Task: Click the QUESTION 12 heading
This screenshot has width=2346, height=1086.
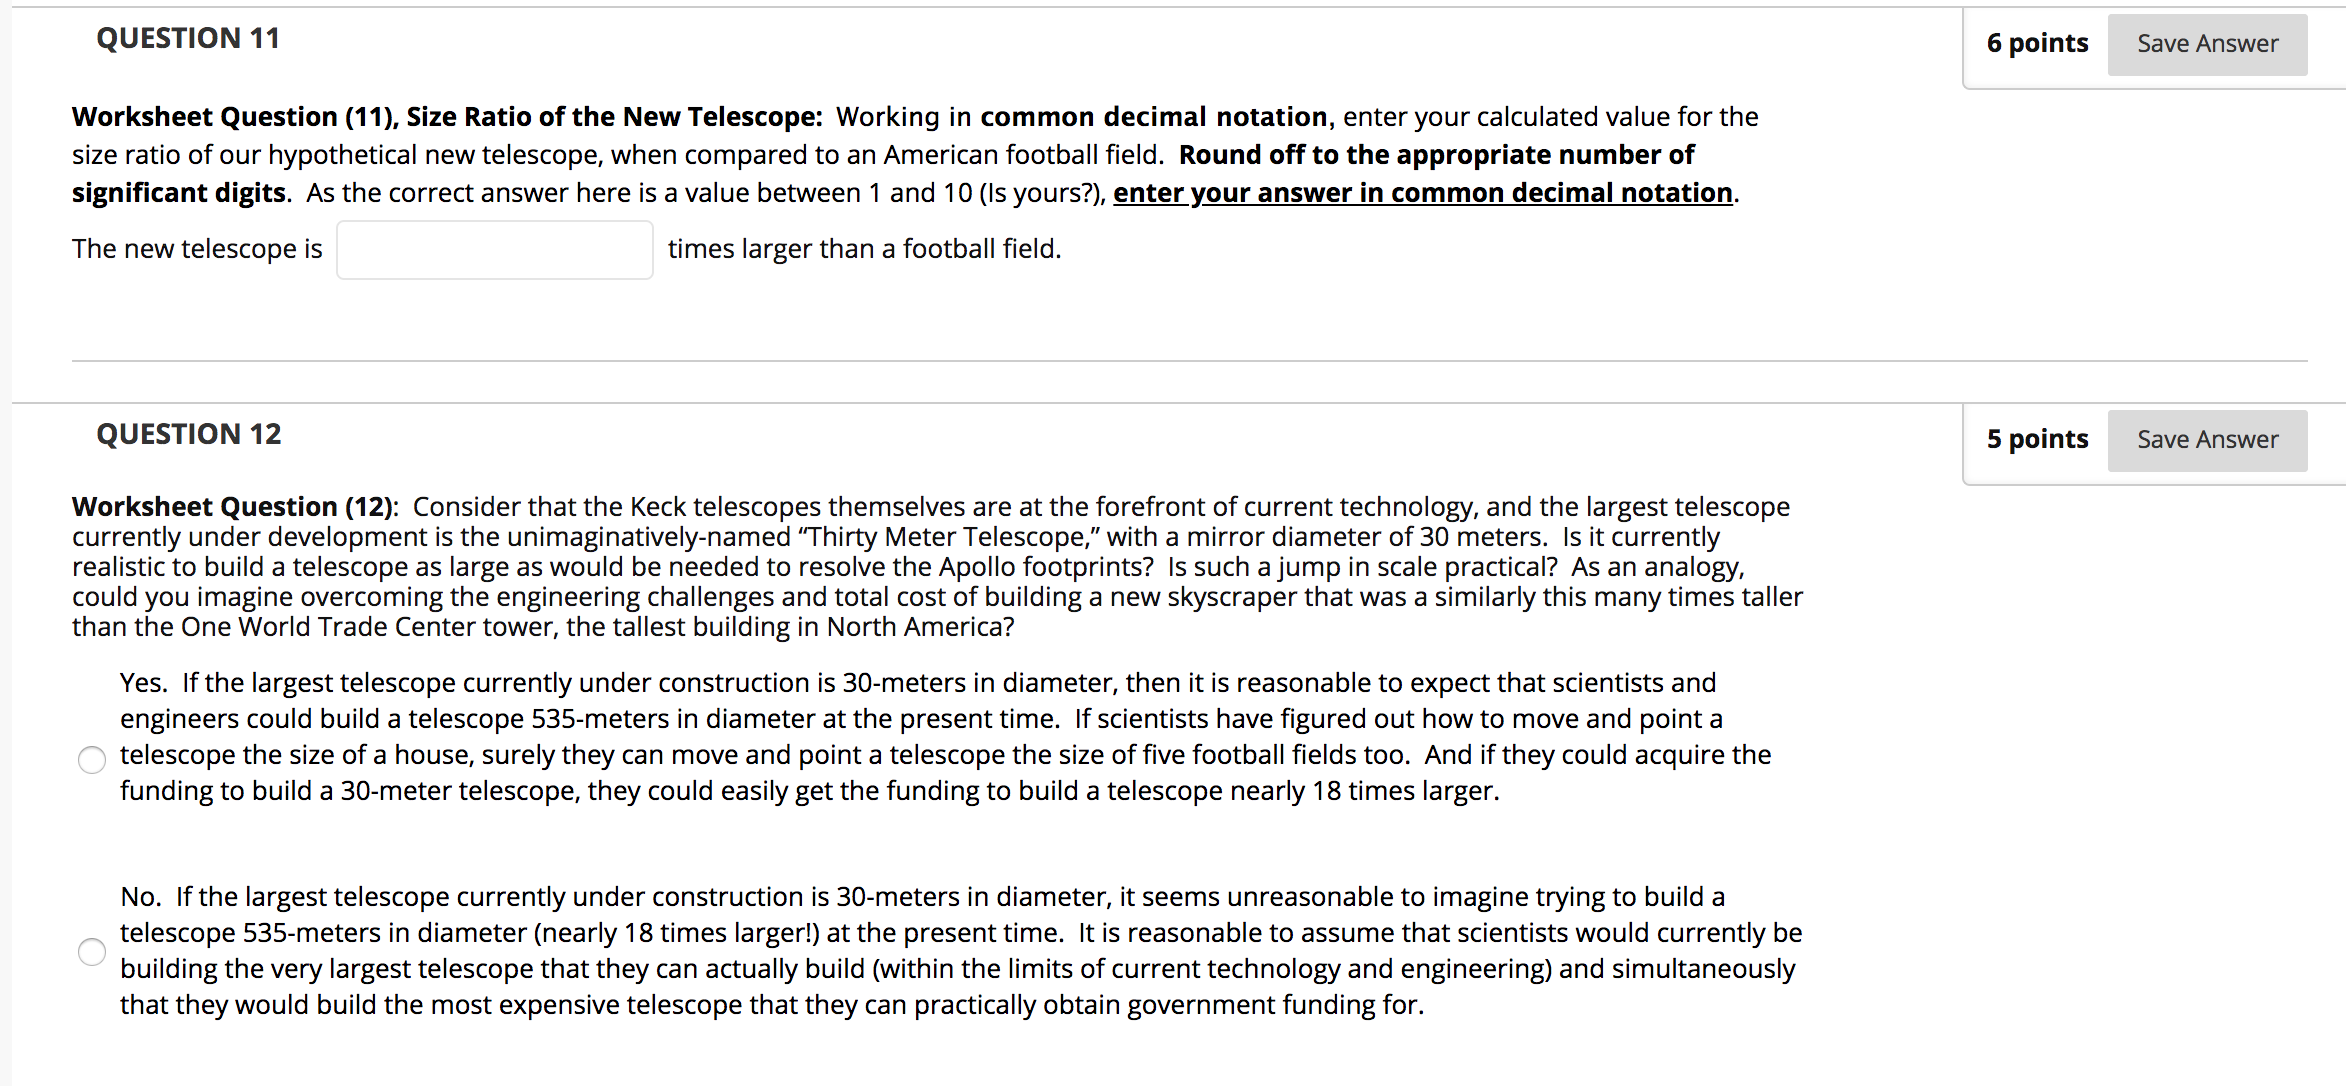Action: click(x=189, y=434)
